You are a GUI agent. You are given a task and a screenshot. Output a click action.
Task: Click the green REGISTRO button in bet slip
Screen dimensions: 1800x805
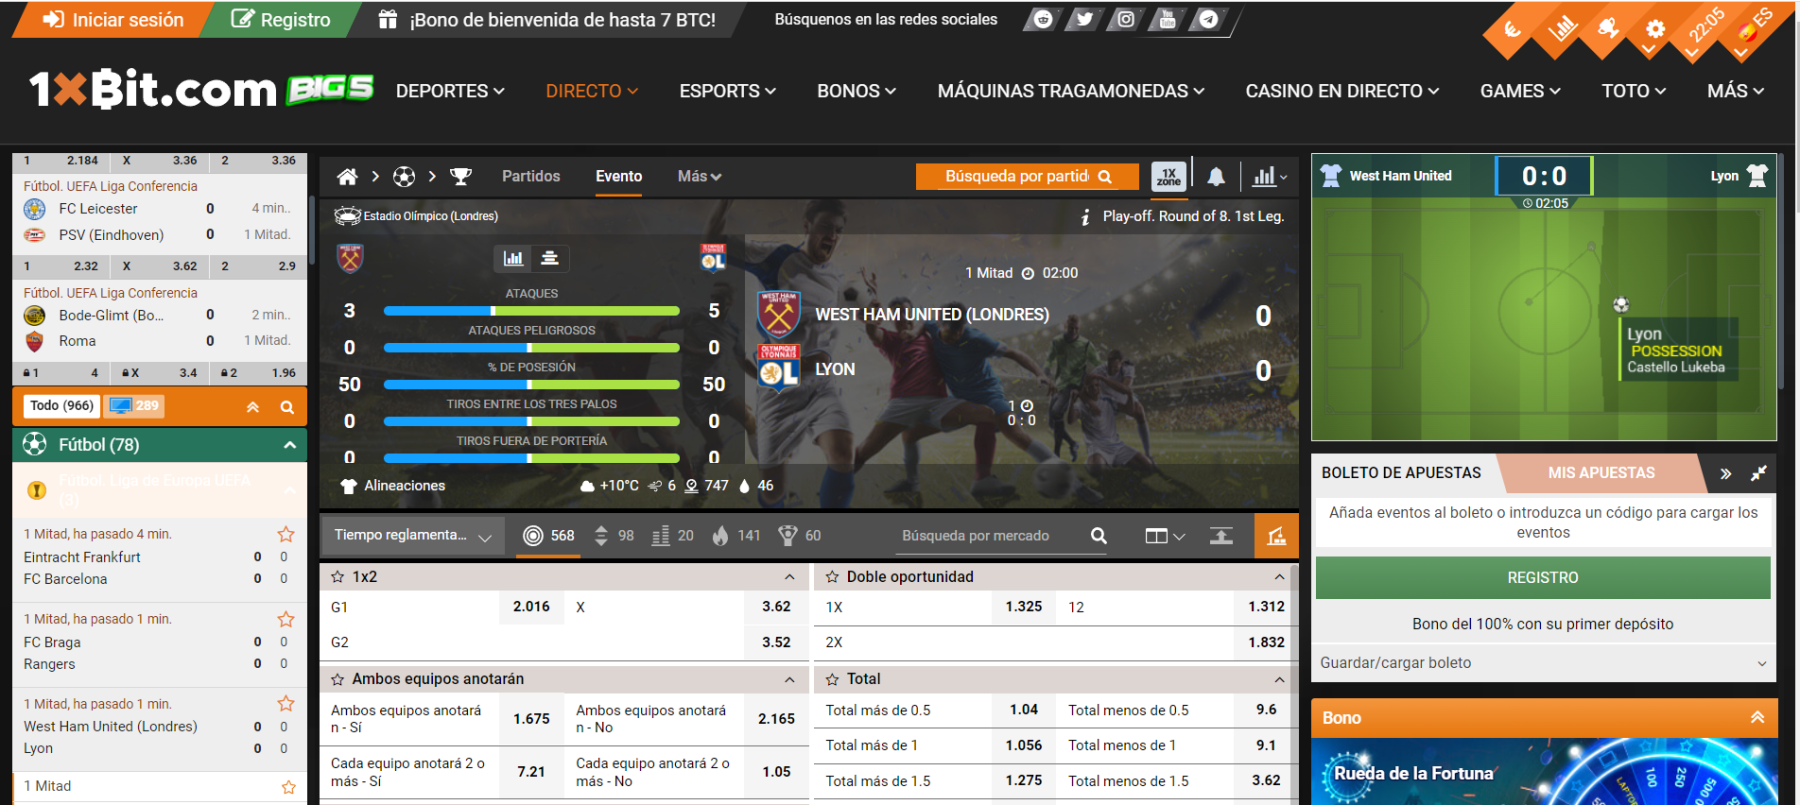[1543, 578]
